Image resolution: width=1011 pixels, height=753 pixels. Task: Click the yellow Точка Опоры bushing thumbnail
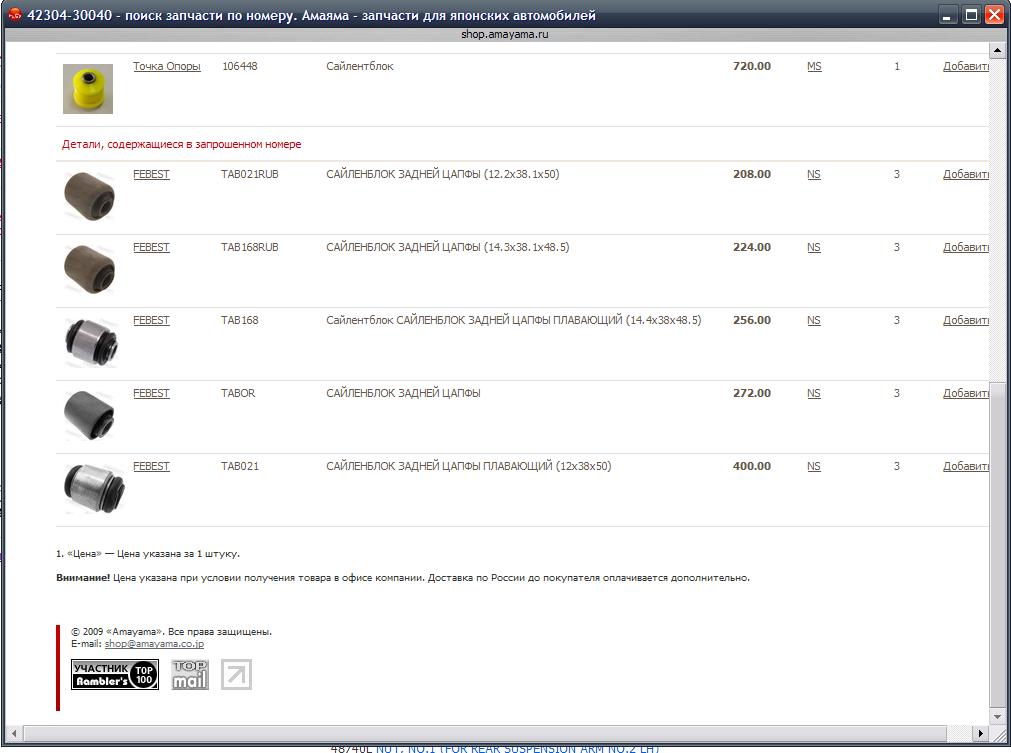(88, 88)
